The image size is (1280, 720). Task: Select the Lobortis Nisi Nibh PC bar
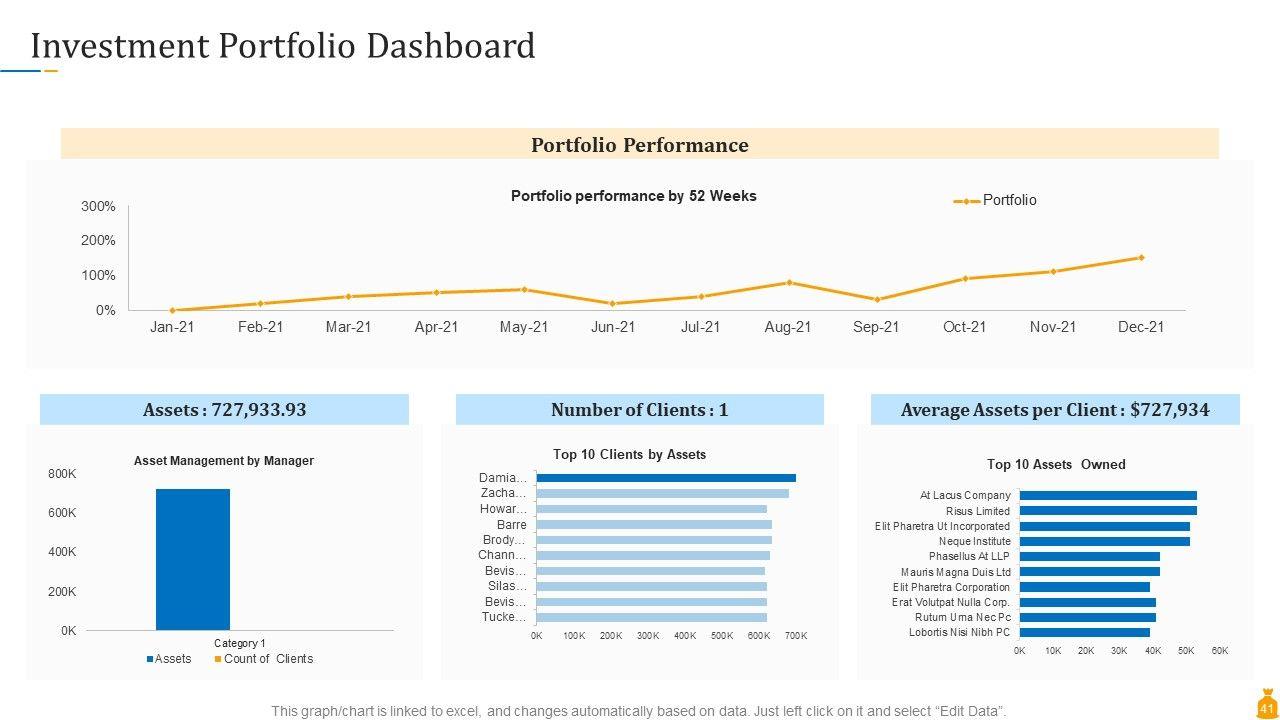pyautogui.click(x=1084, y=632)
